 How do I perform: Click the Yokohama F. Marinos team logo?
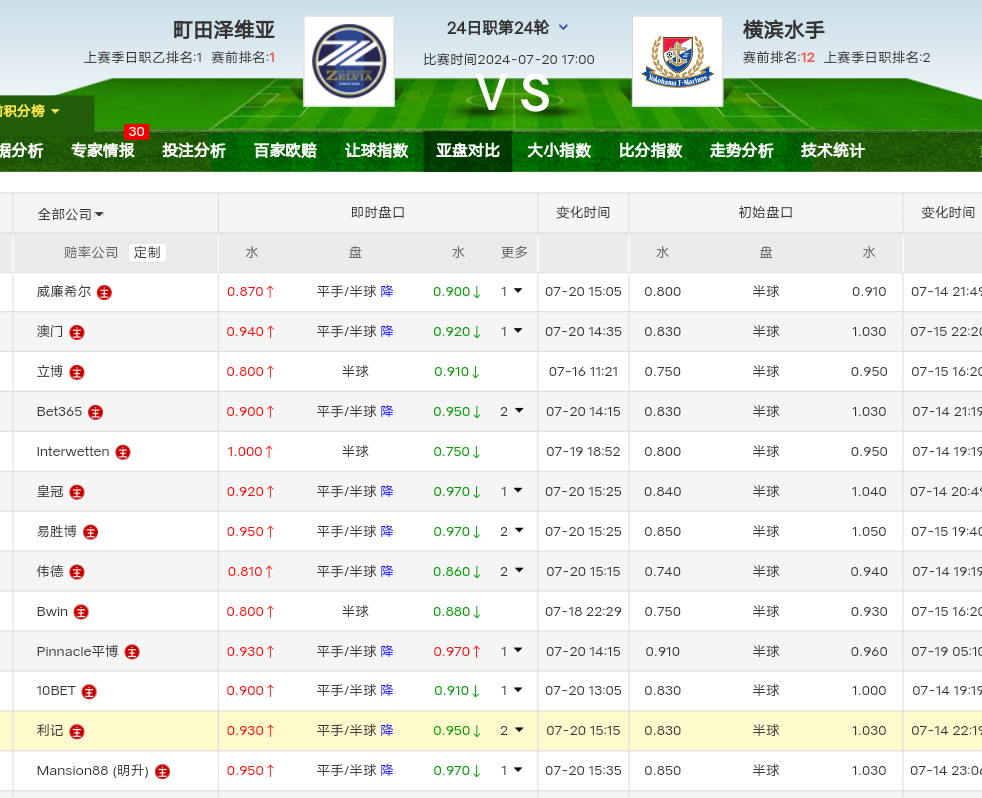(x=677, y=61)
